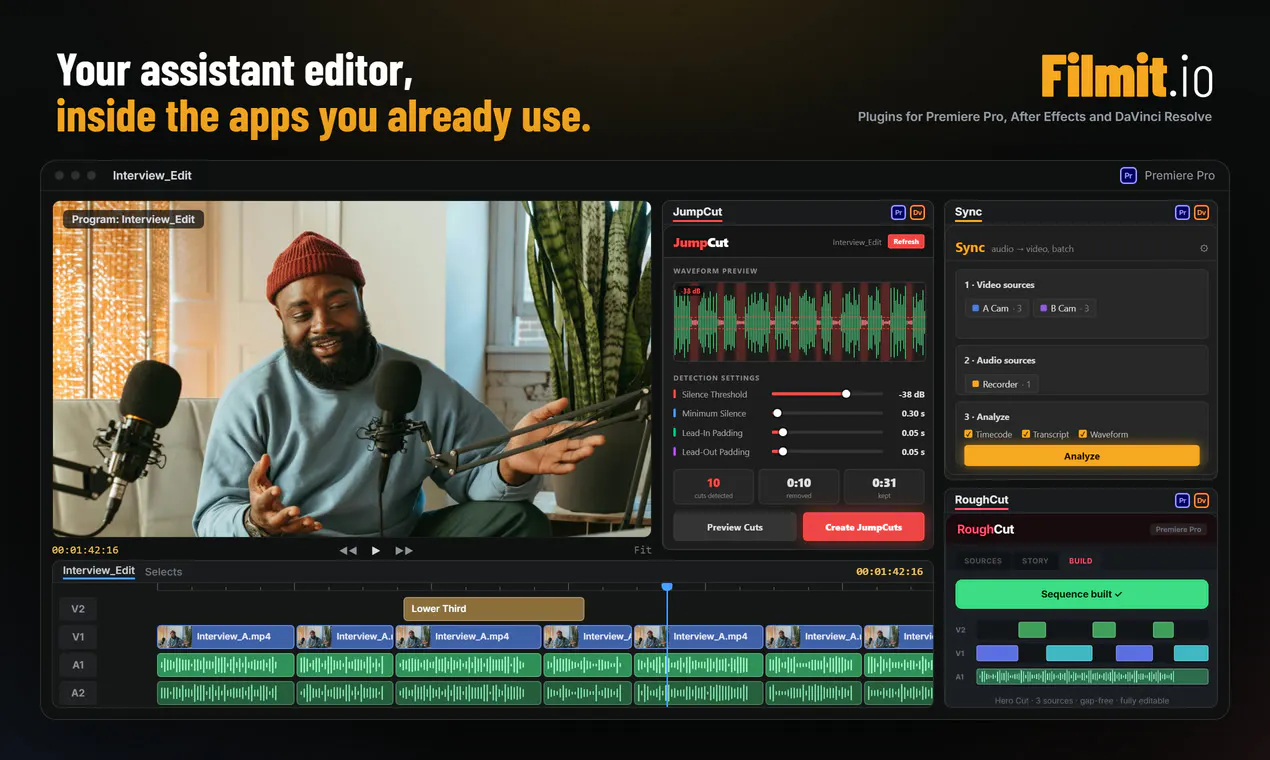Click the Pr badge beside Premiere Pro title

[1128, 175]
